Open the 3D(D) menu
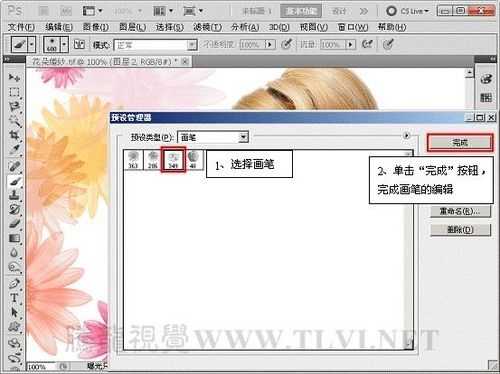Viewport: 500px width, 374px height. click(x=279, y=27)
